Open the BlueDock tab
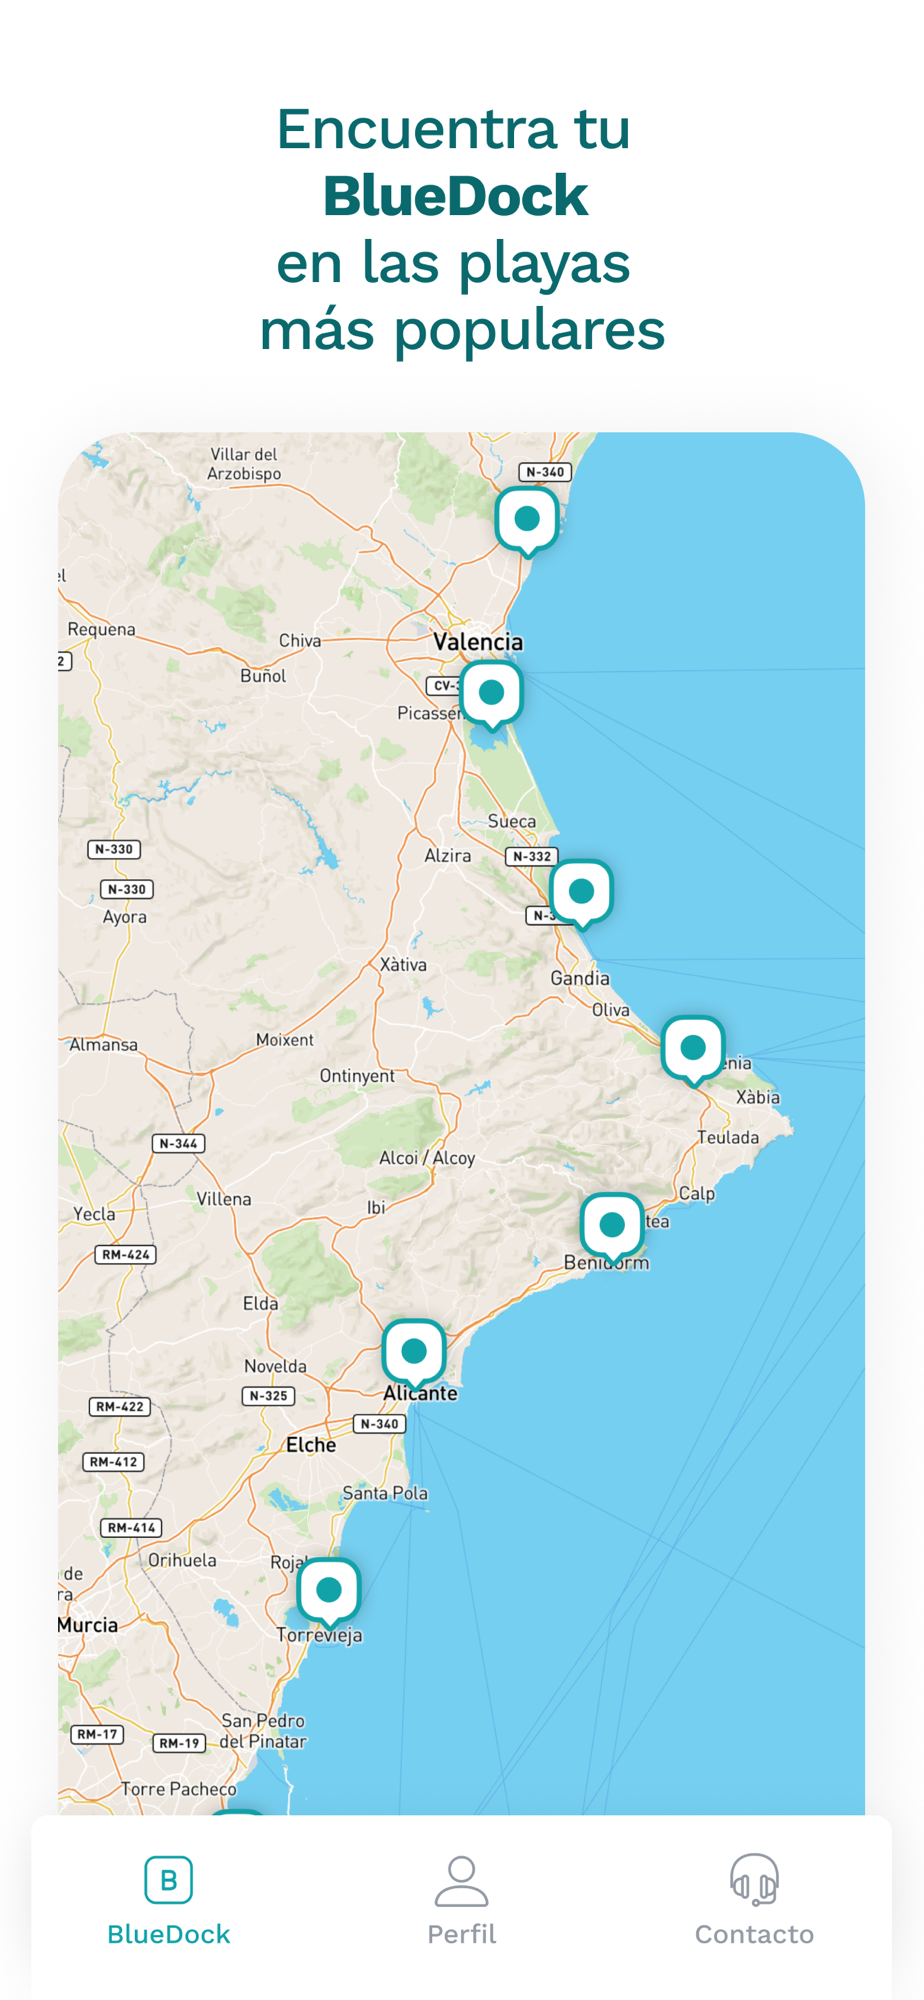 [x=169, y=1901]
